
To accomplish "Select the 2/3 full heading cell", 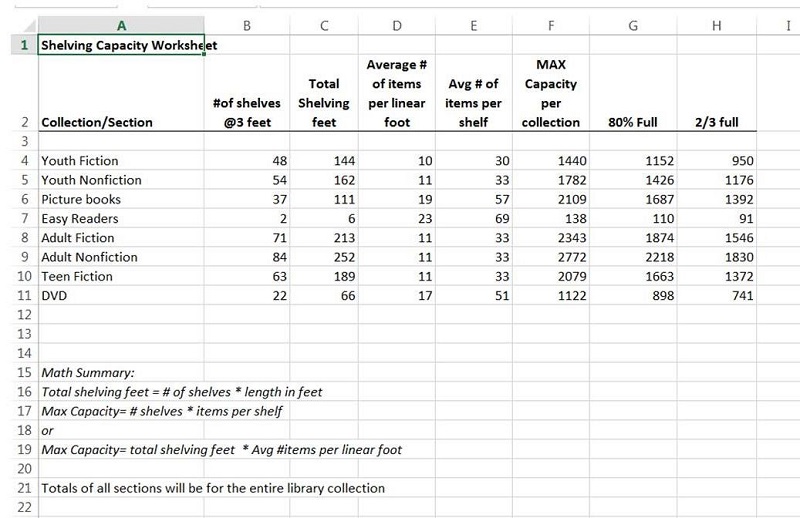I will pyautogui.click(x=716, y=122).
